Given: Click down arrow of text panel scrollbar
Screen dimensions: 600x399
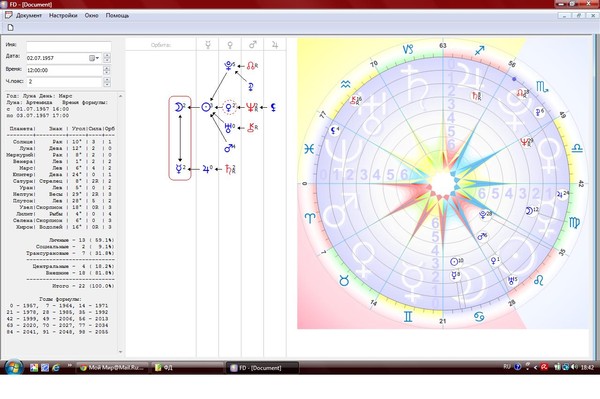Looking at the screenshot, I should pos(121,352).
